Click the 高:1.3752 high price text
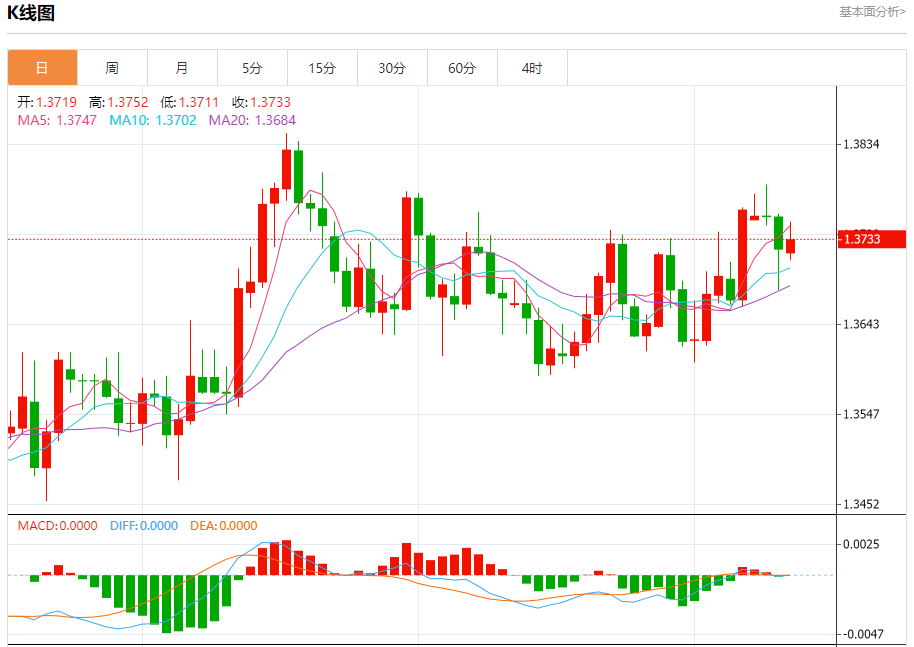This screenshot has height=647, width=914. coord(118,102)
